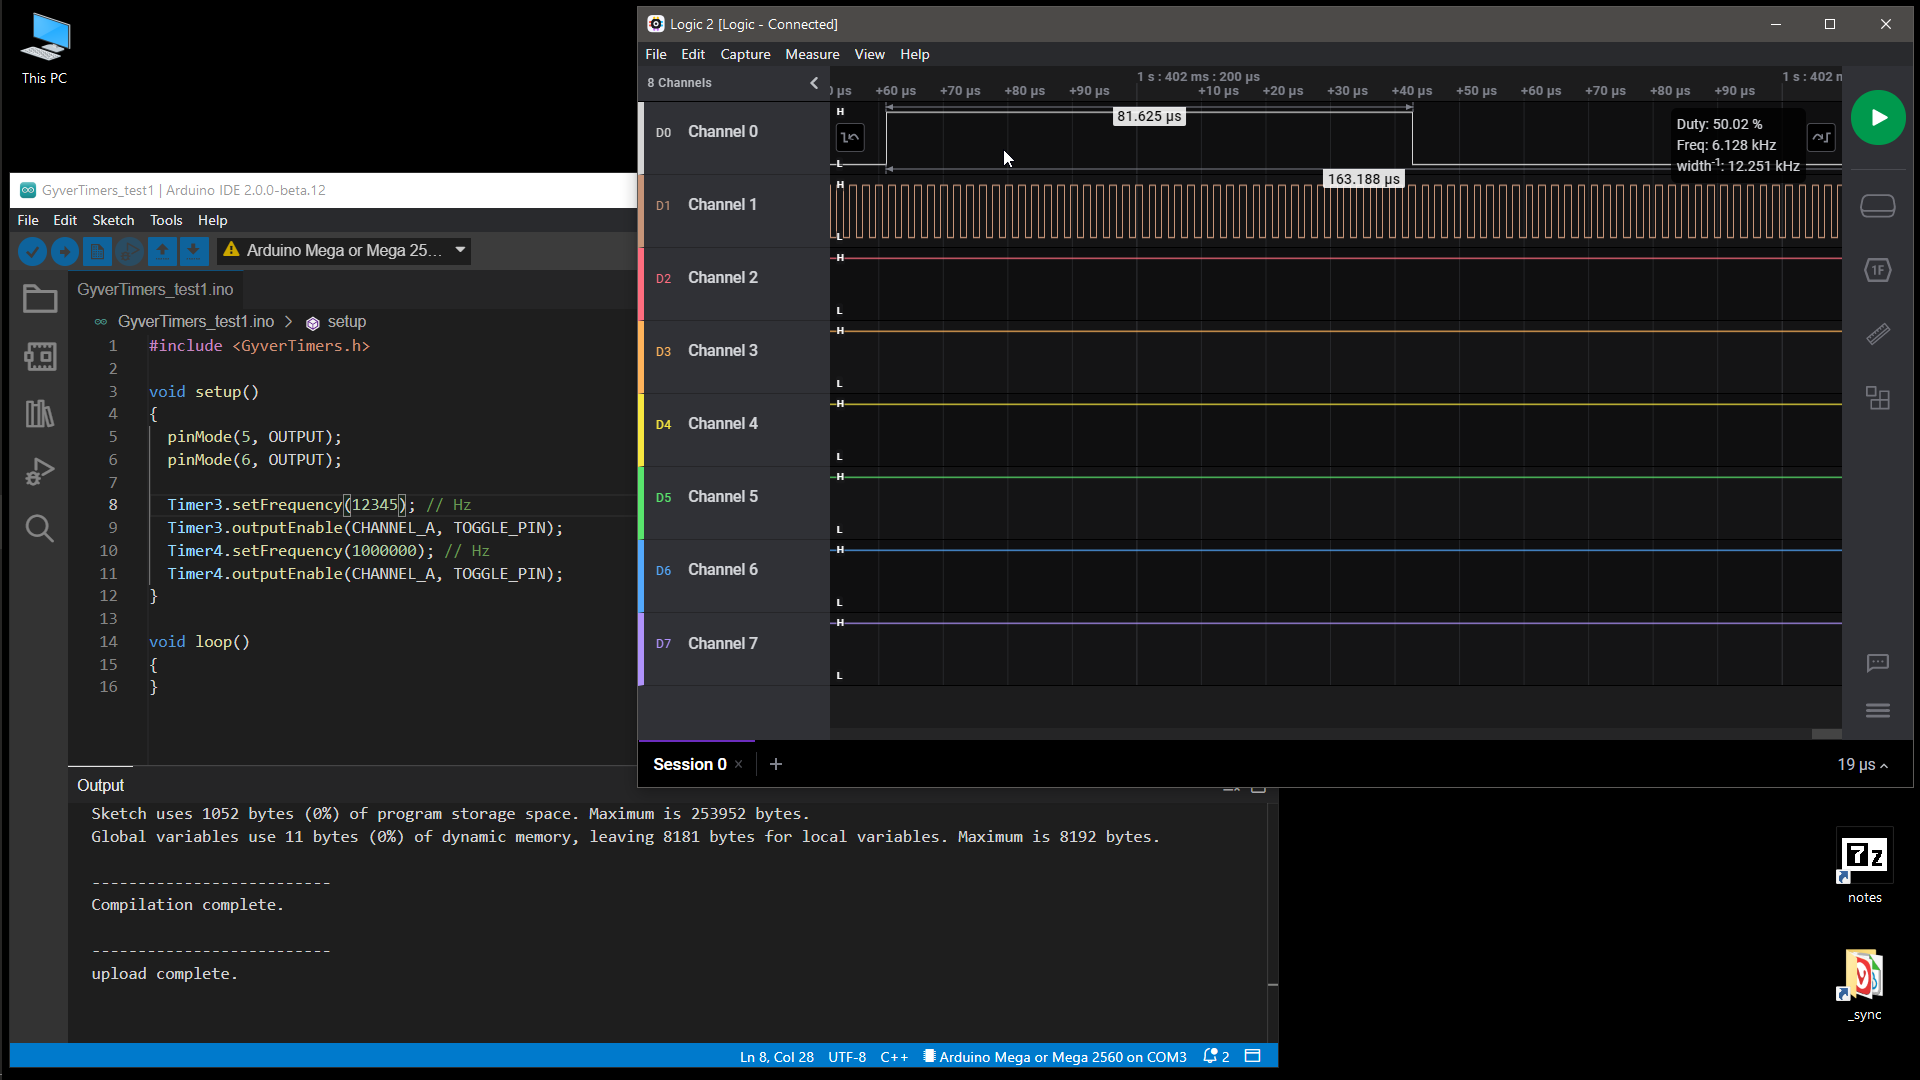Open the Sketch menu in Arduino IDE
Screen dimensions: 1920x1080
tap(113, 220)
